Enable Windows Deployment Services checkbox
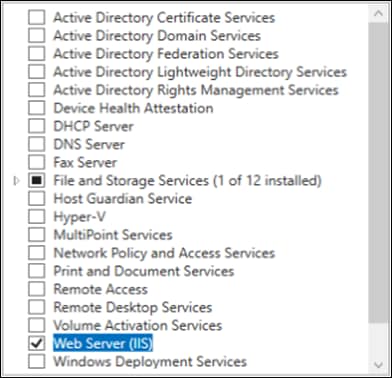The width and height of the screenshot is (392, 378). (37, 361)
